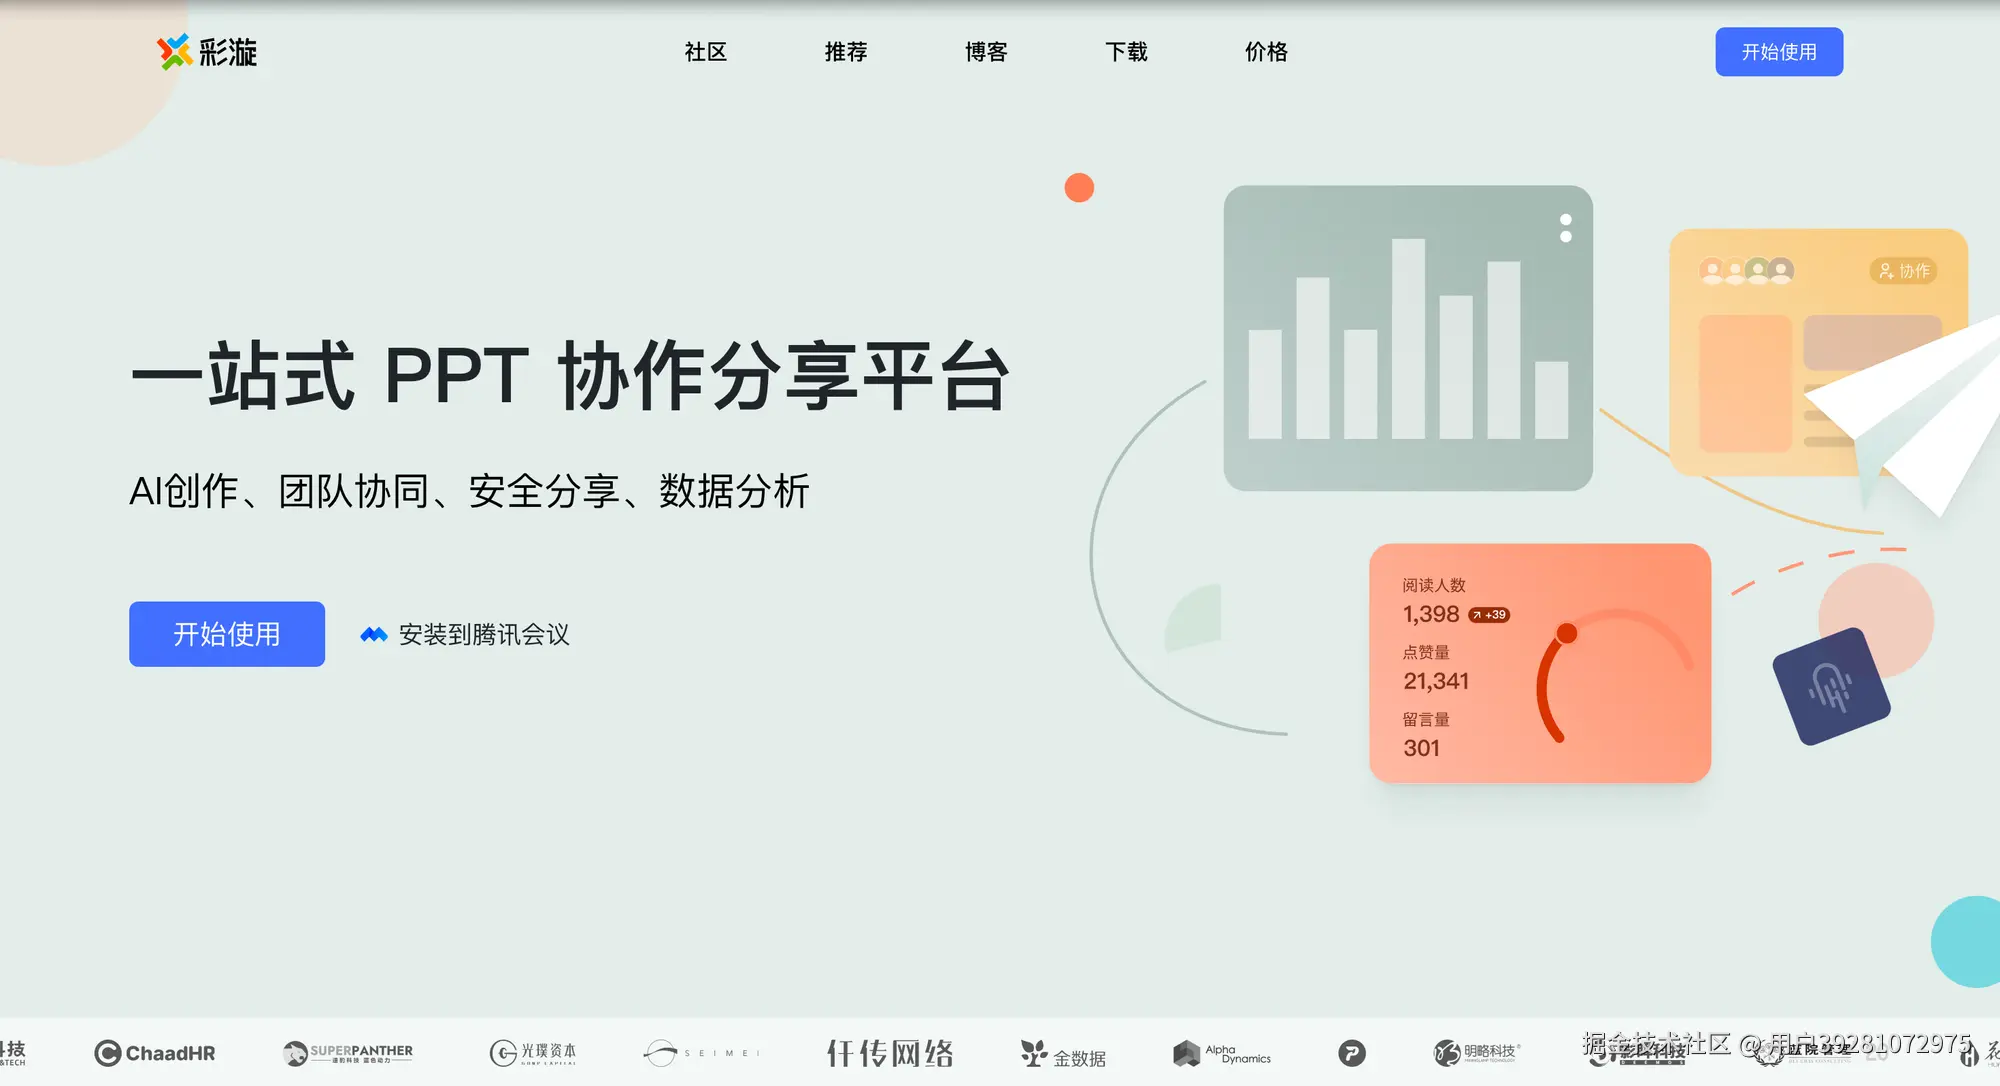Click the fingerprint icon tile

pos(1830,686)
